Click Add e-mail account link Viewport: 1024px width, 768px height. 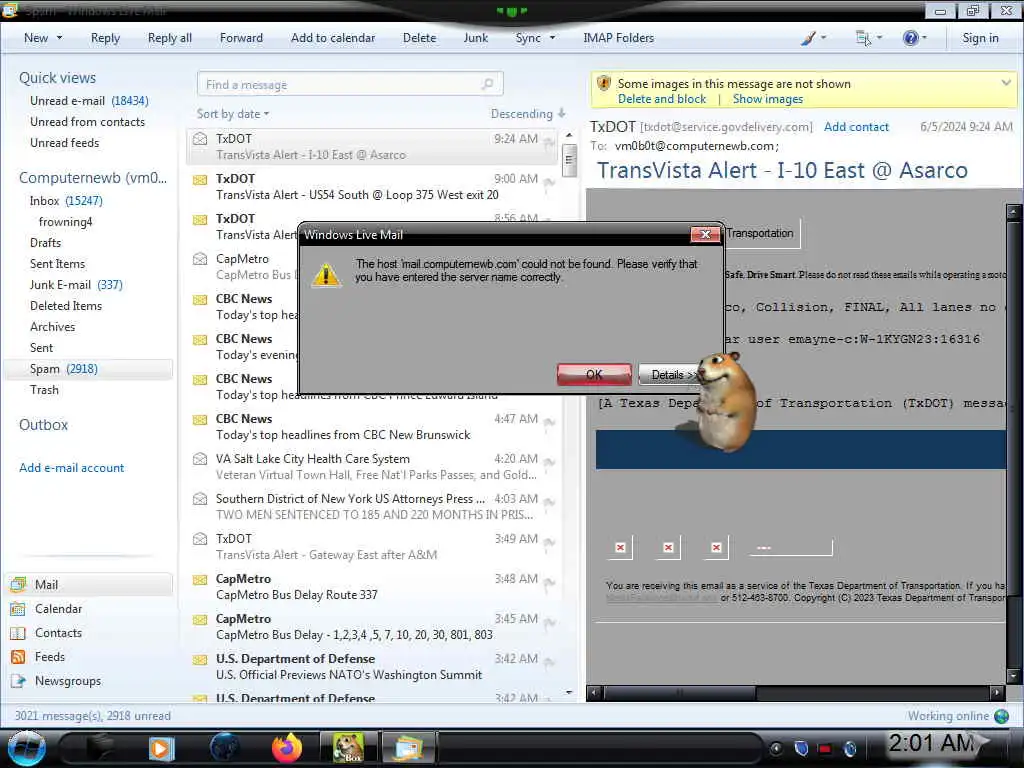(x=71, y=468)
